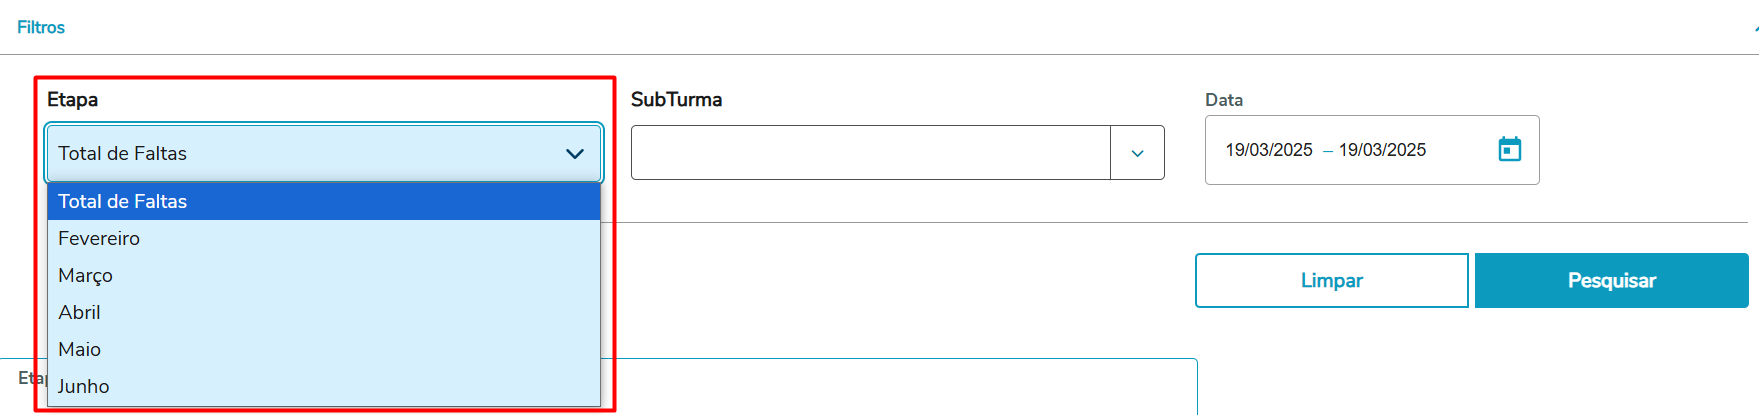Click the Pesquisar button
1759x415 pixels.
point(1611,281)
